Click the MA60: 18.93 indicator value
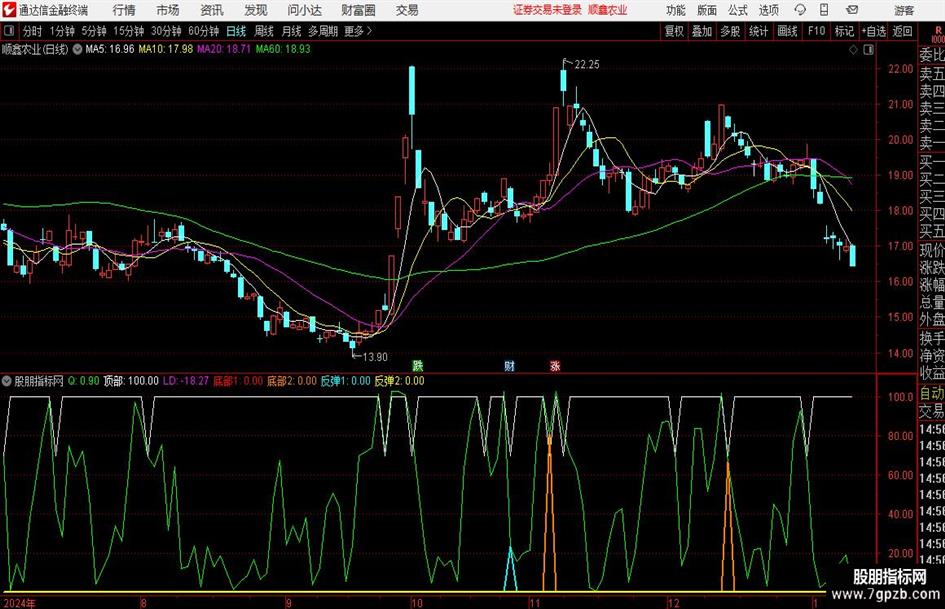 tap(283, 49)
